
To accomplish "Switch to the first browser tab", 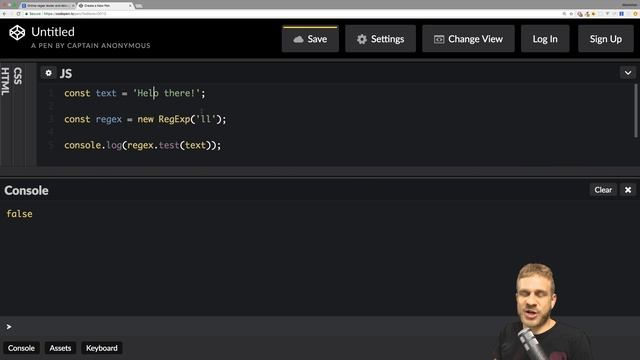I will pos(47,6).
